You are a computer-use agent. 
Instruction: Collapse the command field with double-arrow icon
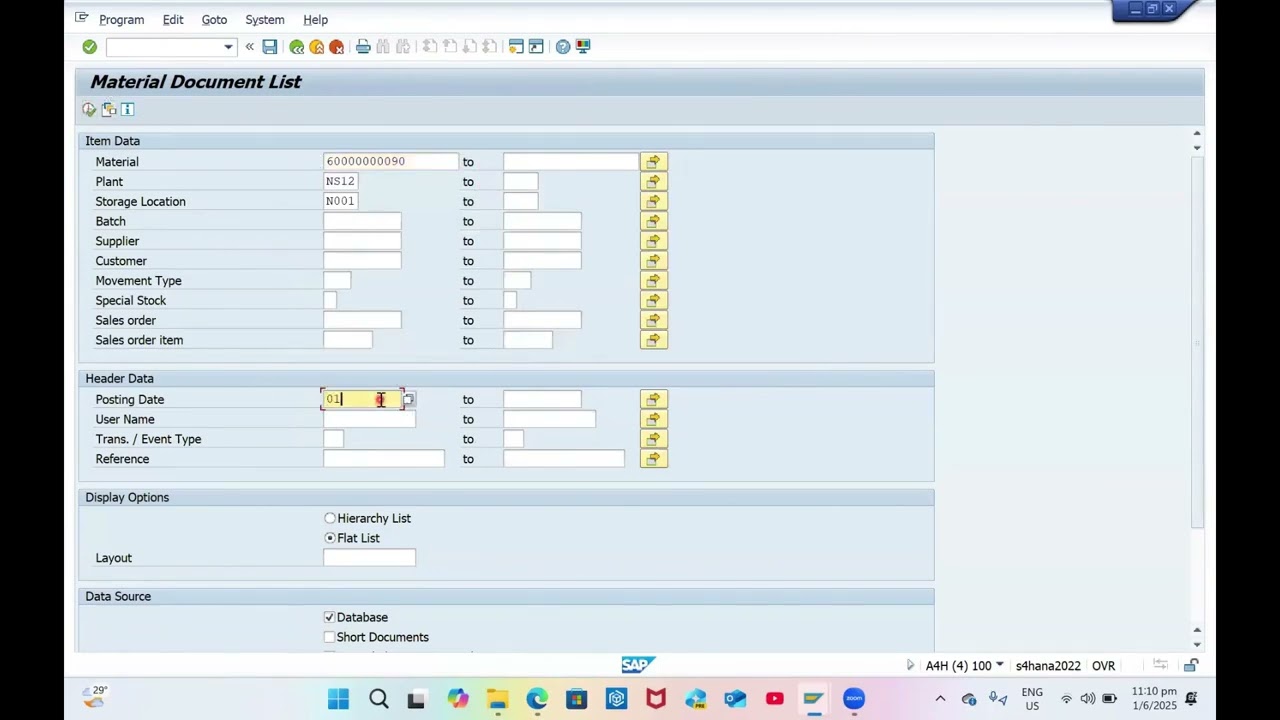(250, 47)
